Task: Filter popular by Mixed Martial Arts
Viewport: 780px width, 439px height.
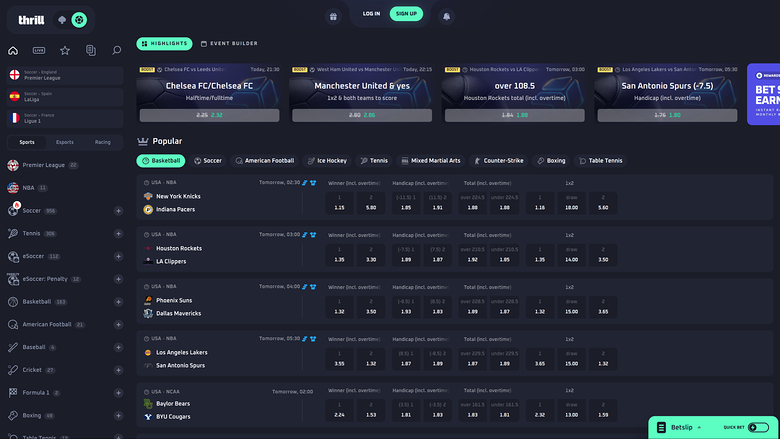Action: pos(430,161)
